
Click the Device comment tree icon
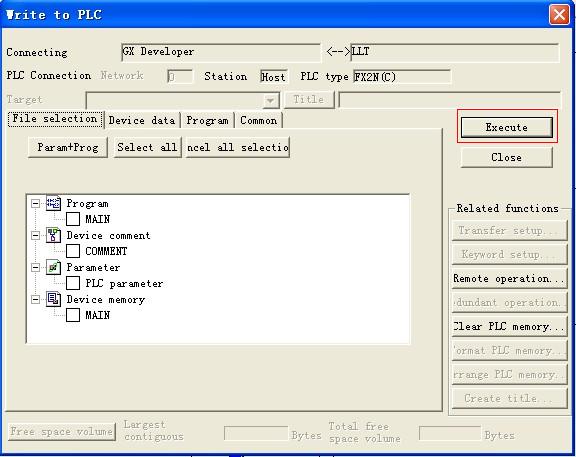pyautogui.click(x=53, y=235)
